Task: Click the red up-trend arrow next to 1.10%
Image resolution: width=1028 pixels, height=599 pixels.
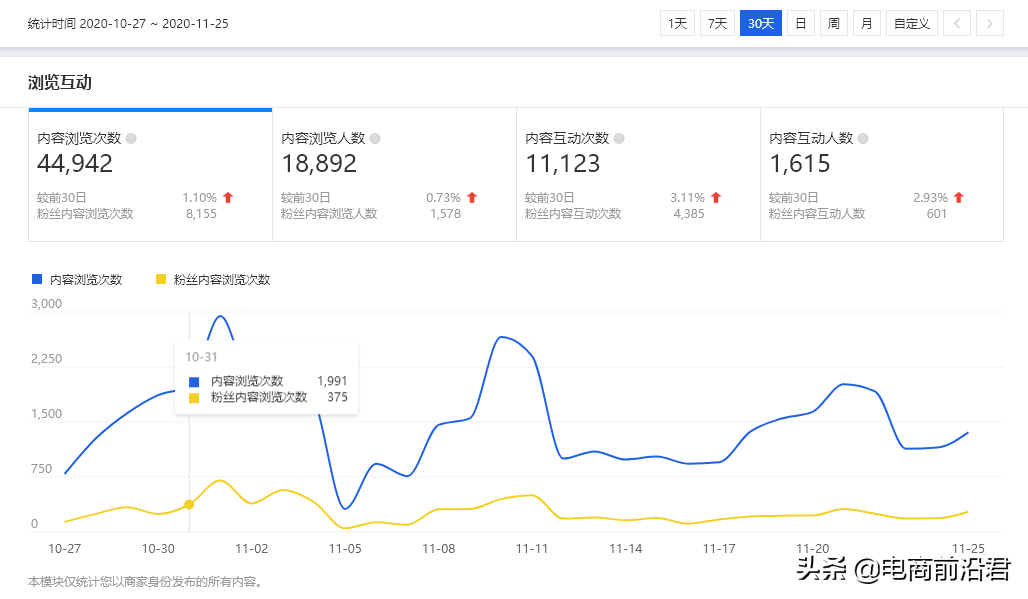Action: tap(229, 198)
